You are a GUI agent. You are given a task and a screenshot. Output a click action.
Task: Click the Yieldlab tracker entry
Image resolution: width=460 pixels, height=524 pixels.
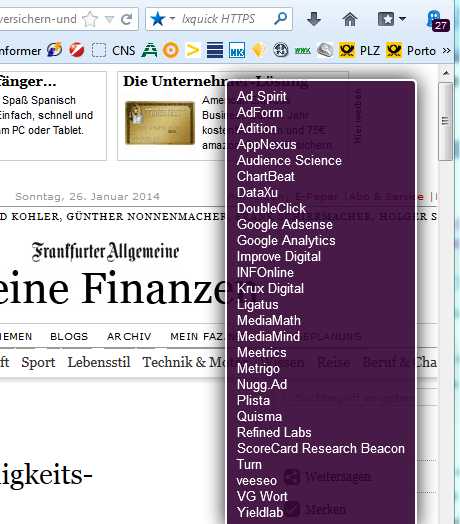[260, 512]
